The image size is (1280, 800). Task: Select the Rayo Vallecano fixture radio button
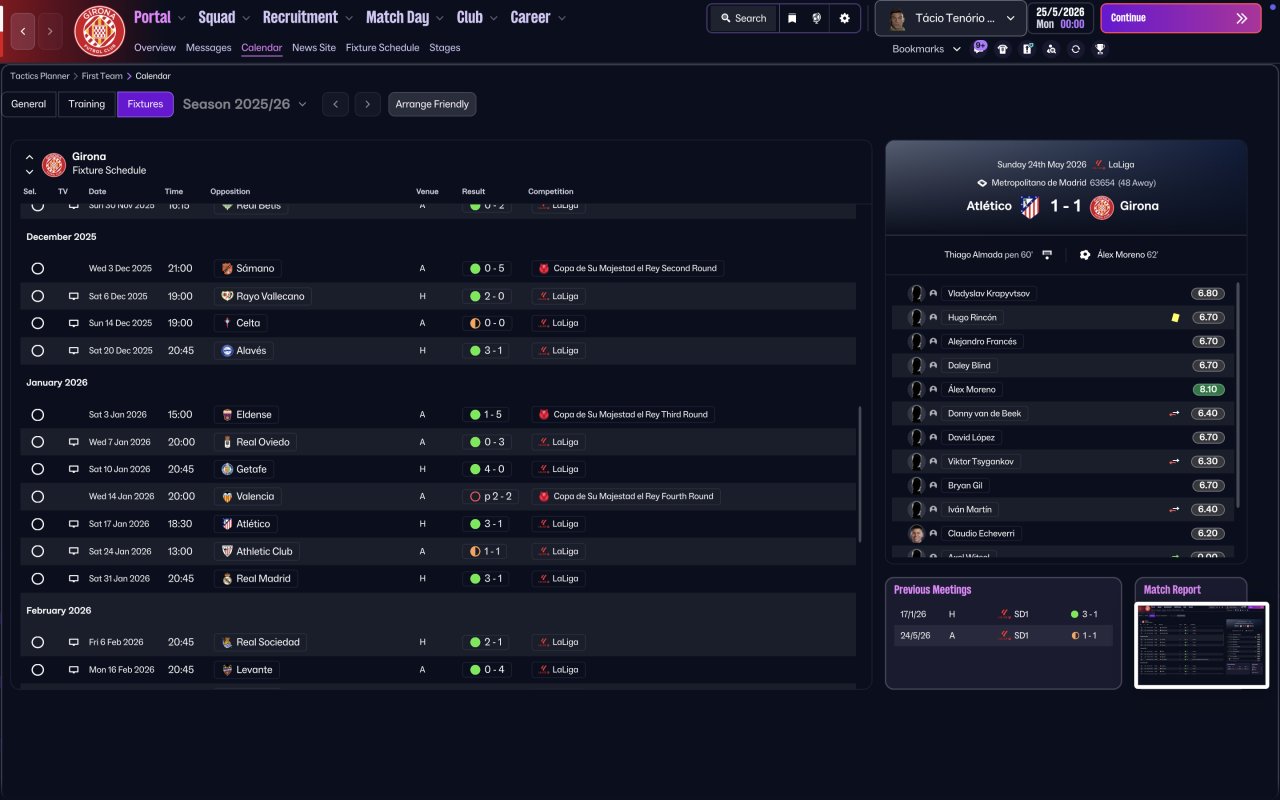[x=38, y=296]
